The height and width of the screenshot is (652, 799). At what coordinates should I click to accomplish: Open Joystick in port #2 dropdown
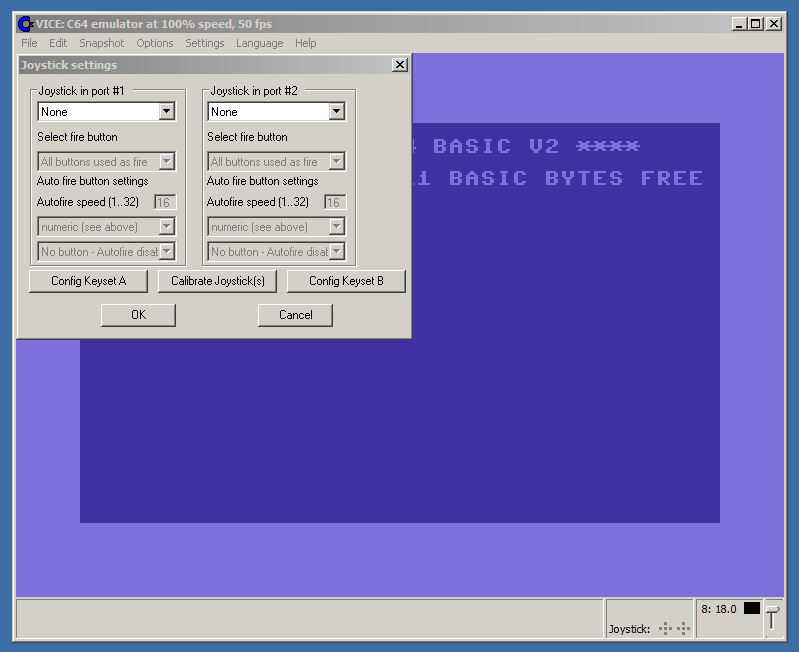336,112
